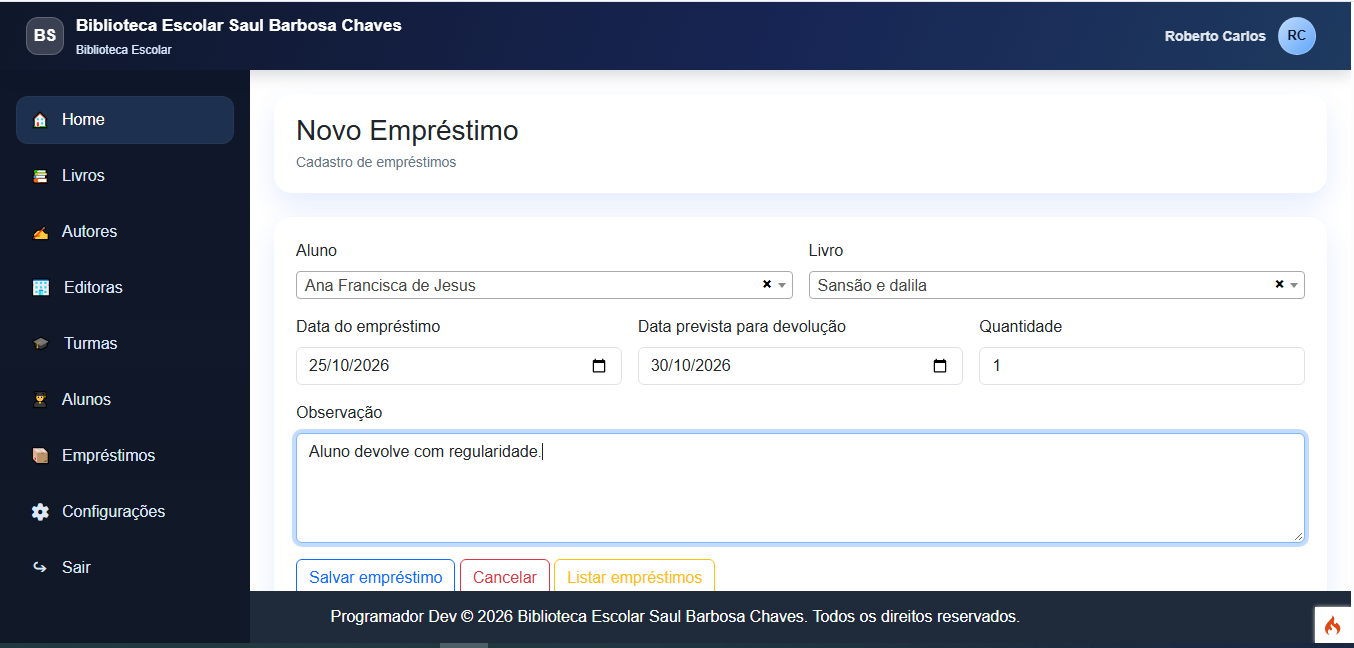Viewport: 1354px width, 648px height.
Task: Select Alunos in the sidebar
Action: click(125, 400)
